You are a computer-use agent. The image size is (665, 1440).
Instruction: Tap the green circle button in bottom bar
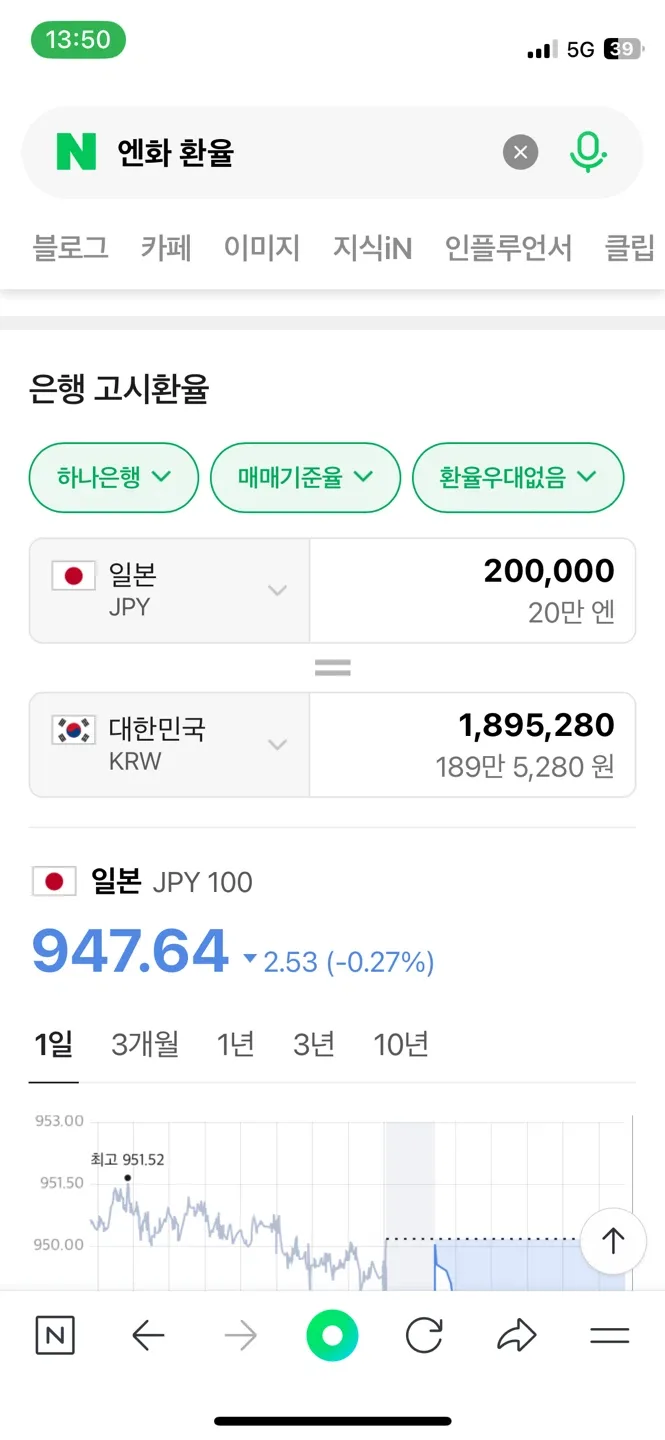(332, 1336)
